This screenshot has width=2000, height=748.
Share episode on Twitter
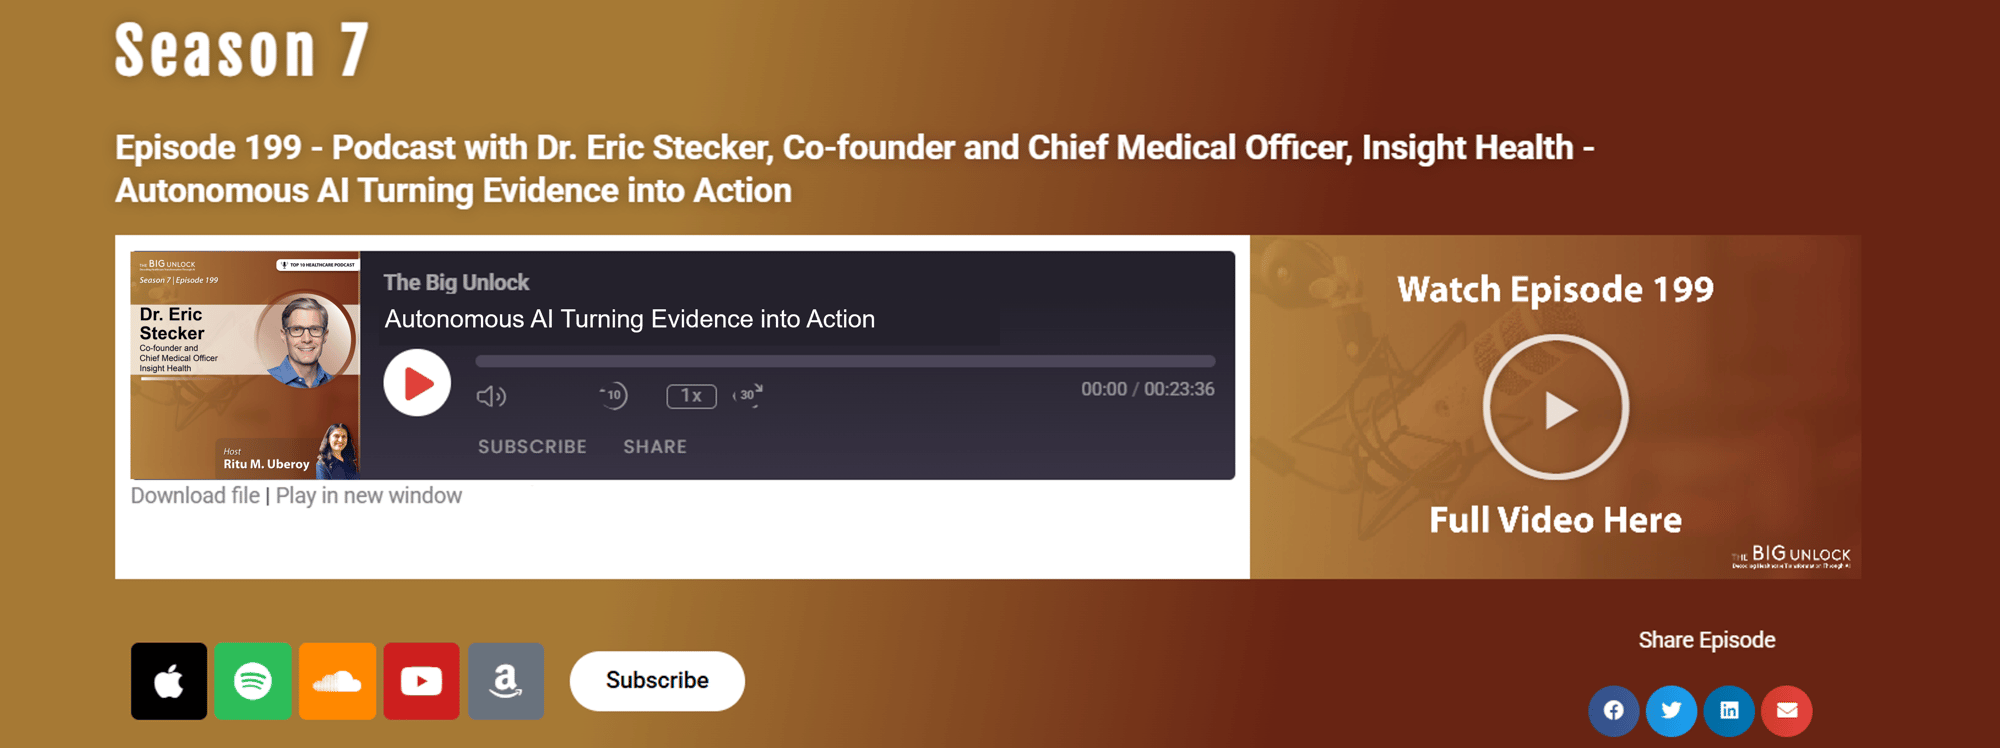coord(1671,710)
